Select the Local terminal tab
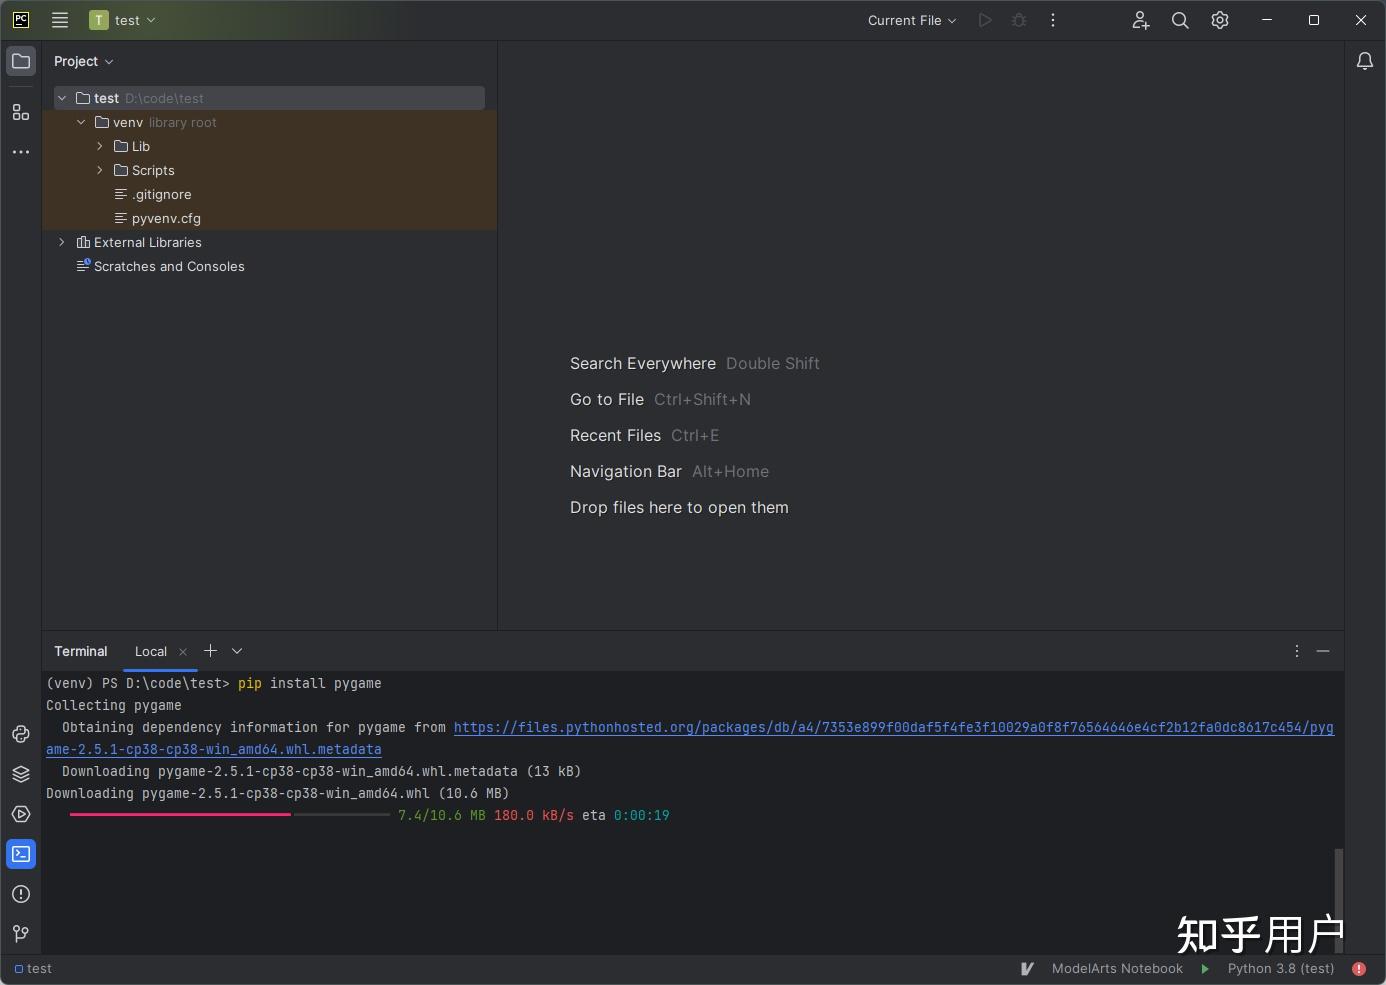 151,651
